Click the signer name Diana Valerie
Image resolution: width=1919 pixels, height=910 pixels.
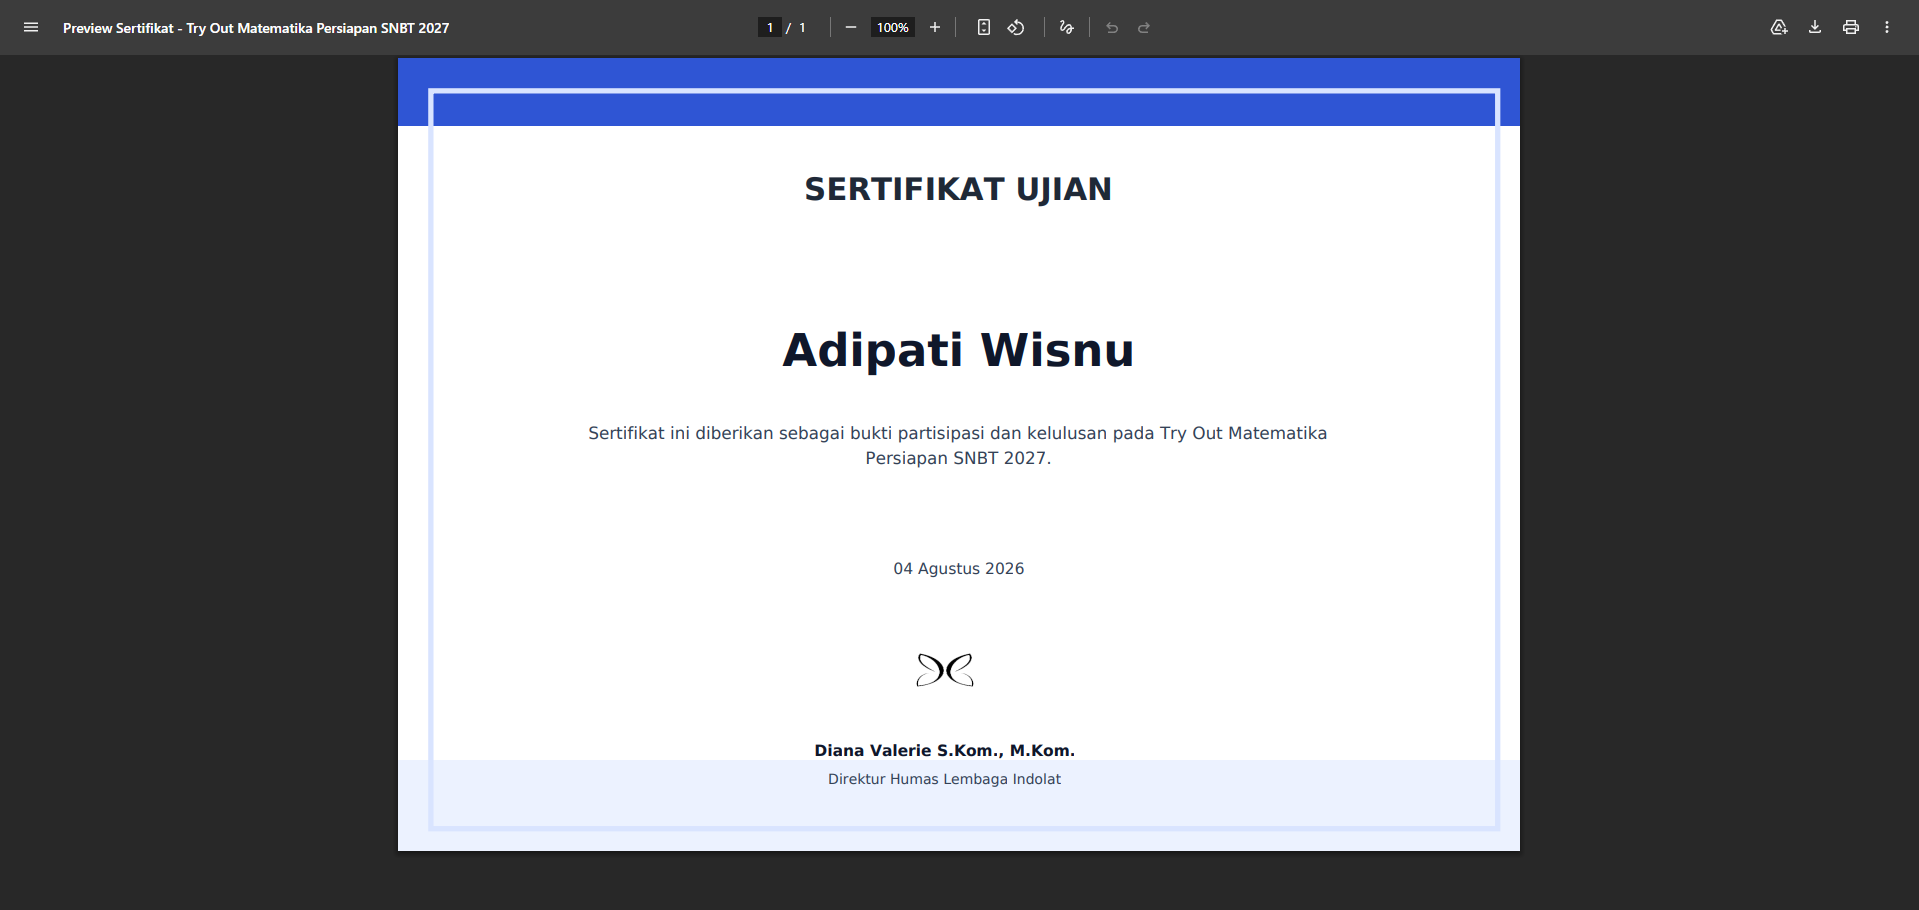(x=944, y=750)
